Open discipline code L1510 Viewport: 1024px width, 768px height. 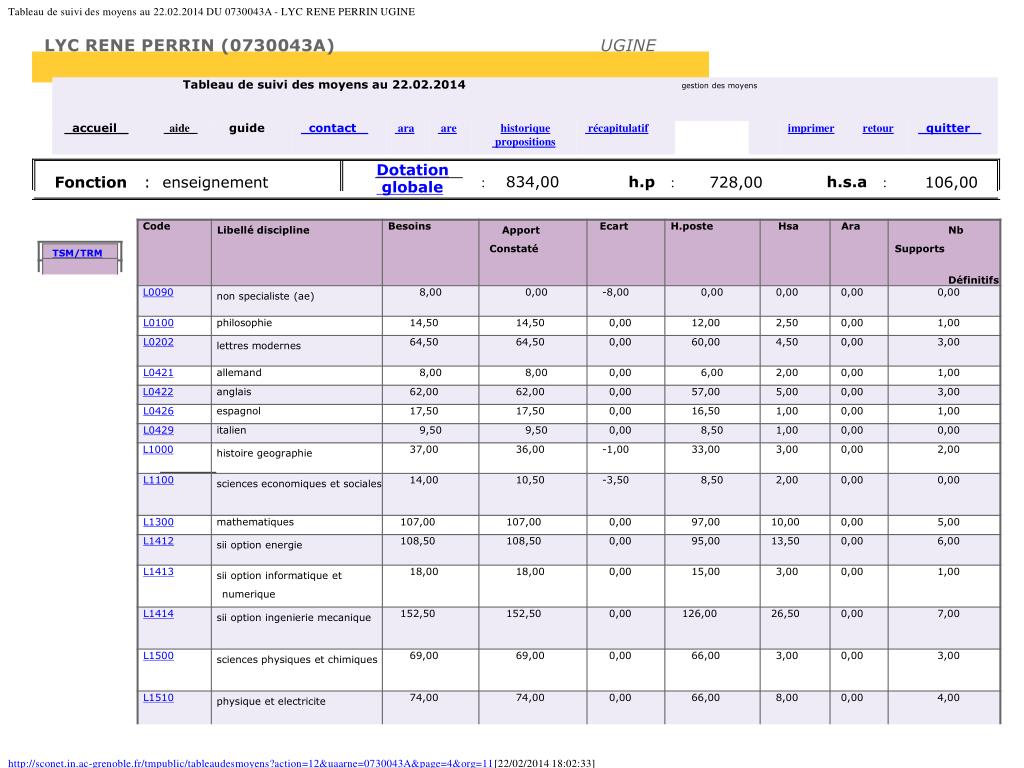click(158, 698)
